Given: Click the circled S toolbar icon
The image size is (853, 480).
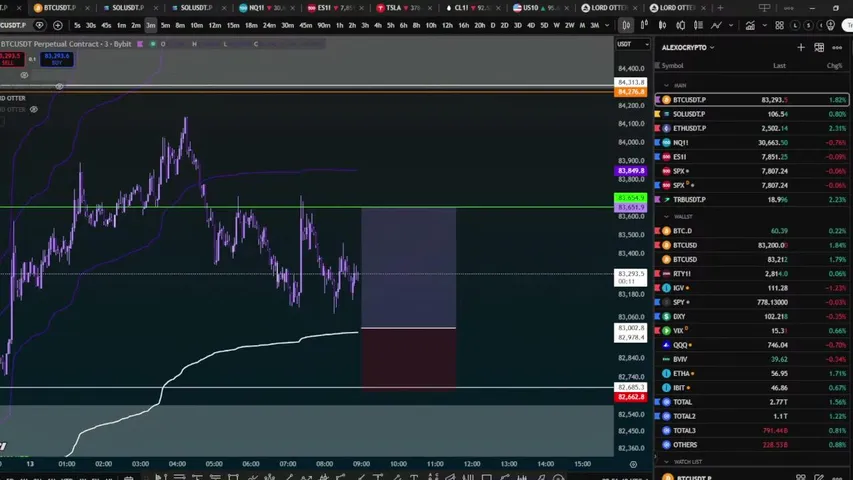Looking at the screenshot, I should [809, 25].
